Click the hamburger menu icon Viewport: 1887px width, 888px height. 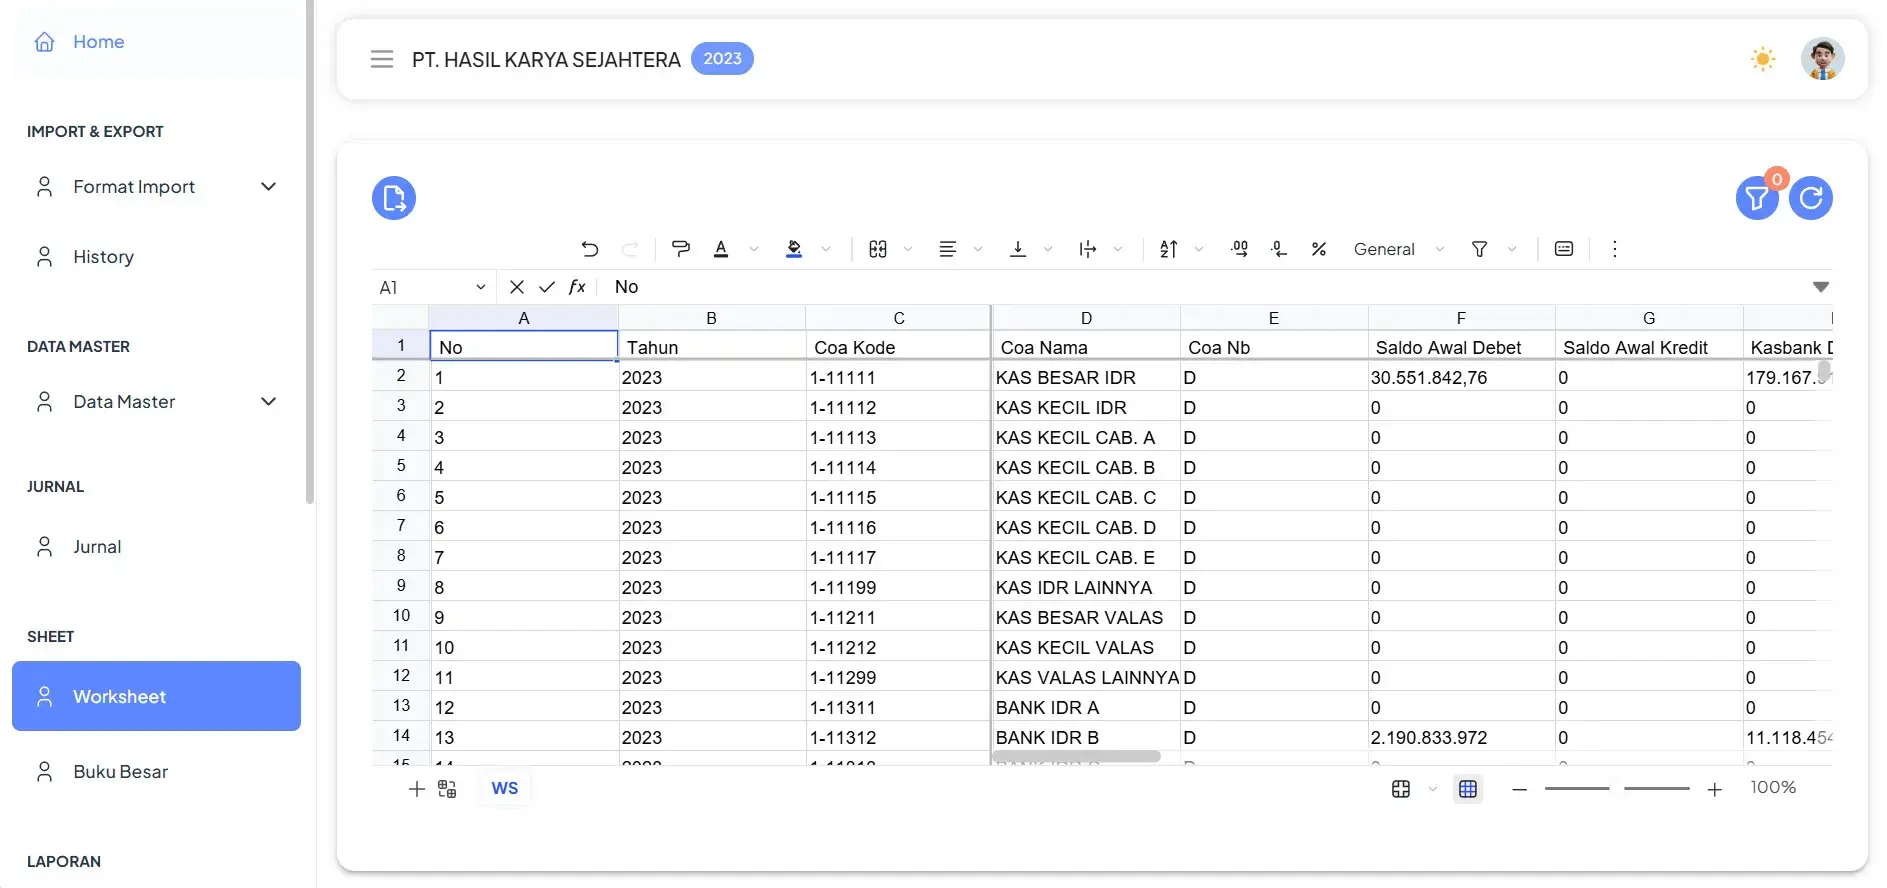382,59
